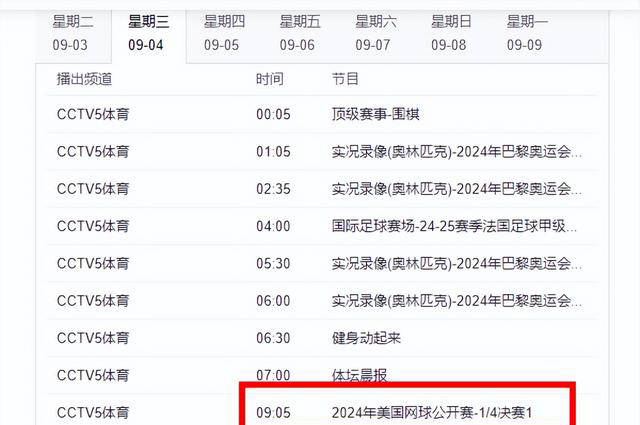This screenshot has height=425, width=640.
Task: Select the 04:00 time cell
Action: pyautogui.click(x=273, y=226)
